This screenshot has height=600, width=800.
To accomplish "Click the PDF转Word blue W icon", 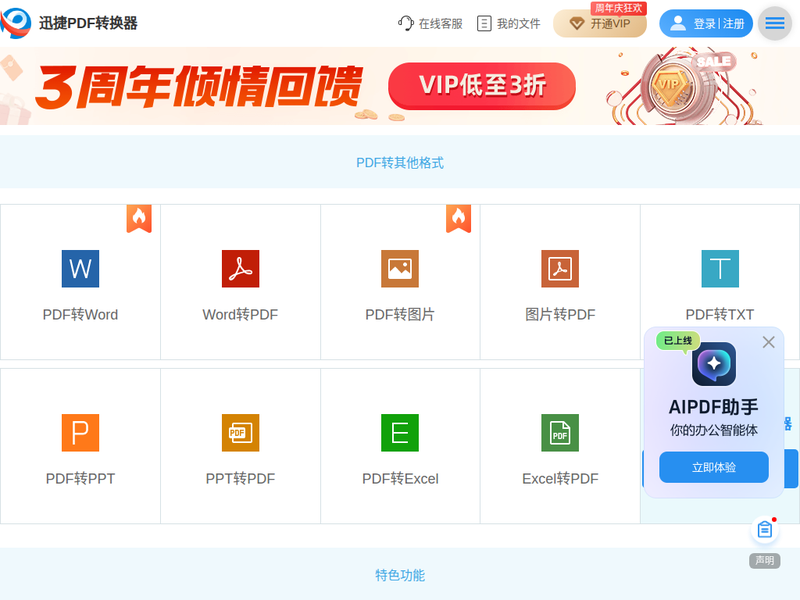I will click(80, 269).
